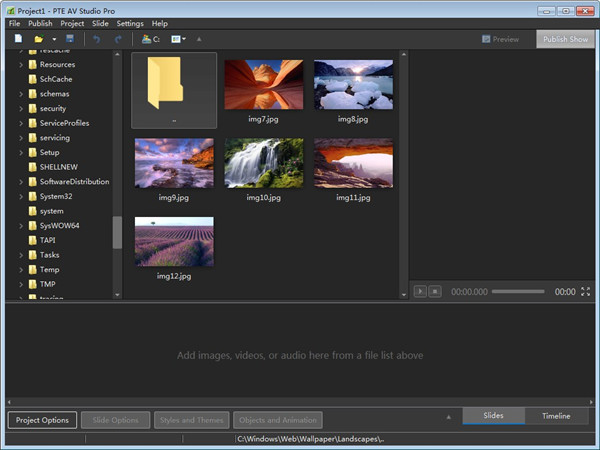
Task: Click the Landscapes path in status bar
Action: click(x=311, y=439)
